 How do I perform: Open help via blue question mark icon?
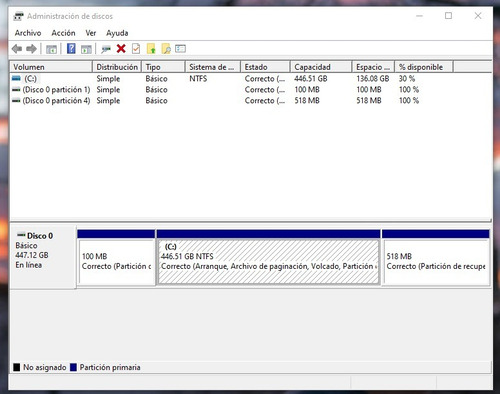(x=71, y=49)
